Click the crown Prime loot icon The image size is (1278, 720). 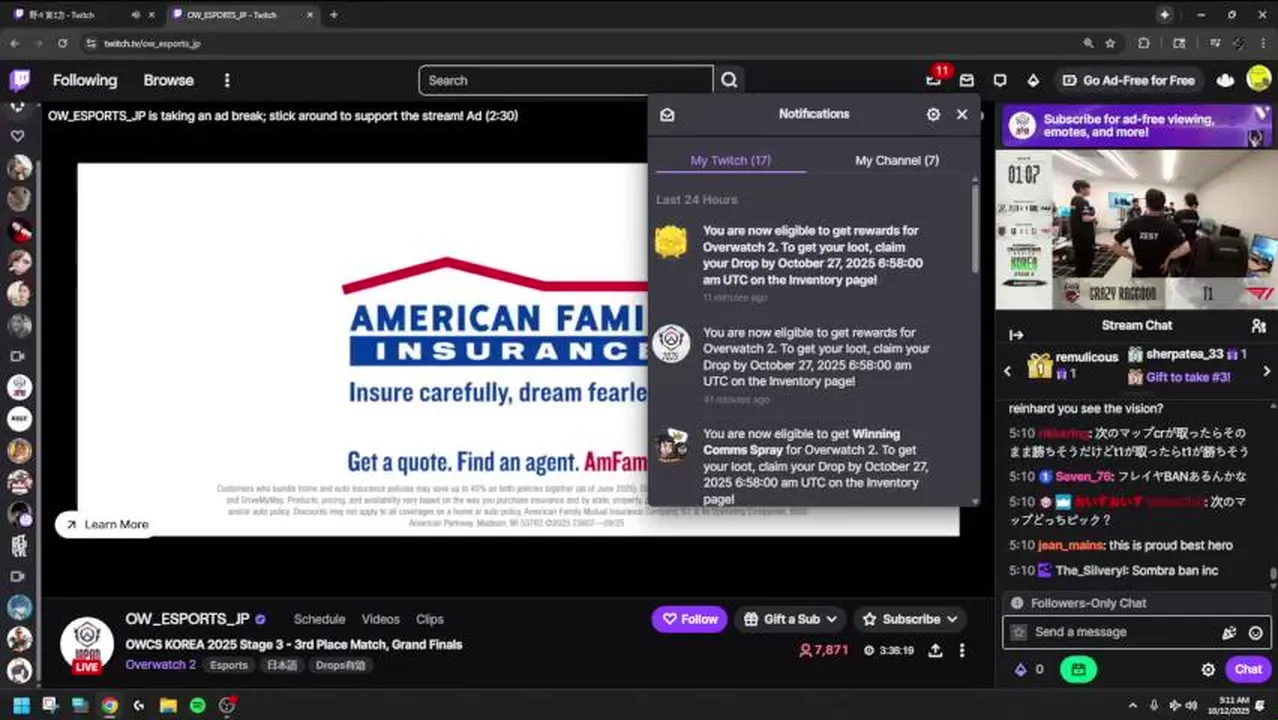[1225, 80]
